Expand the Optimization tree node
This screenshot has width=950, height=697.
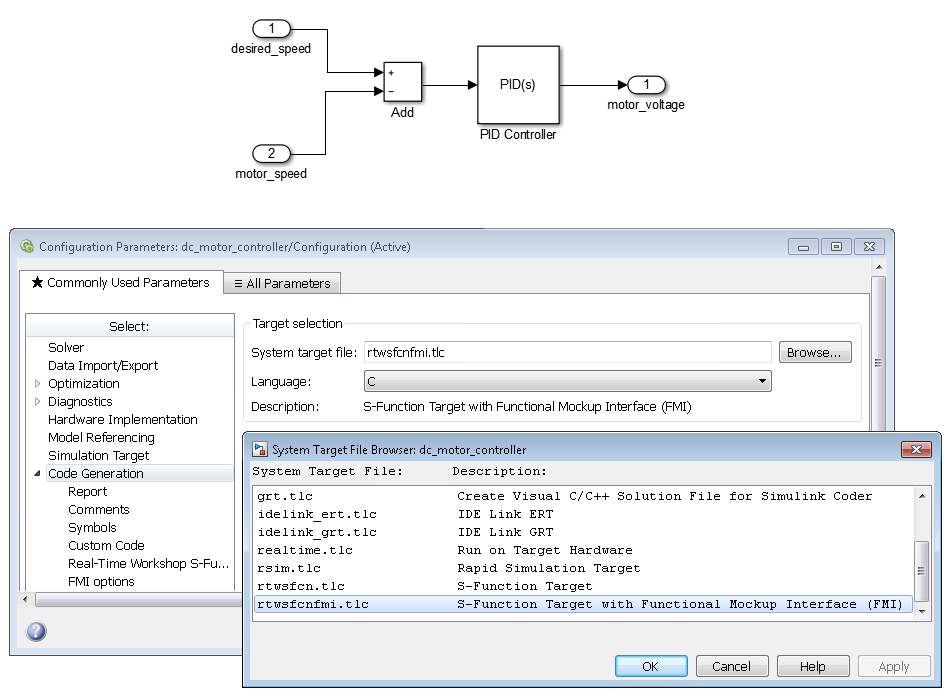click(38, 384)
